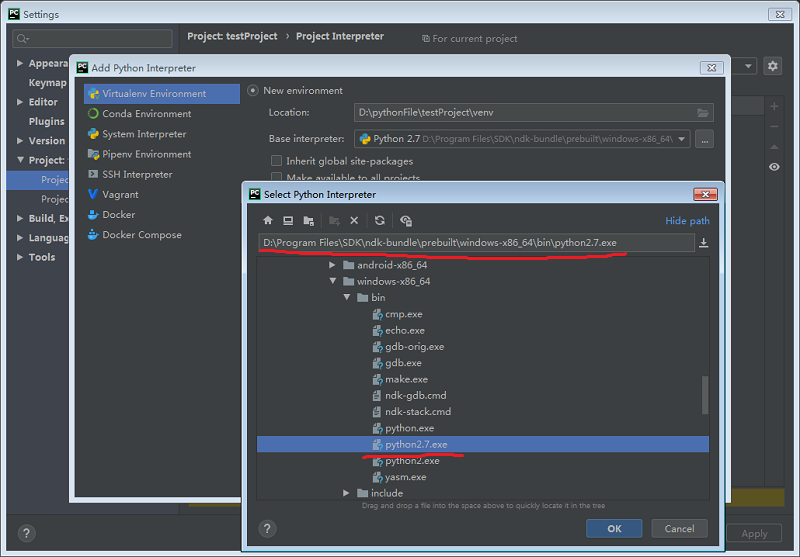Collapse the bin folder

346,297
